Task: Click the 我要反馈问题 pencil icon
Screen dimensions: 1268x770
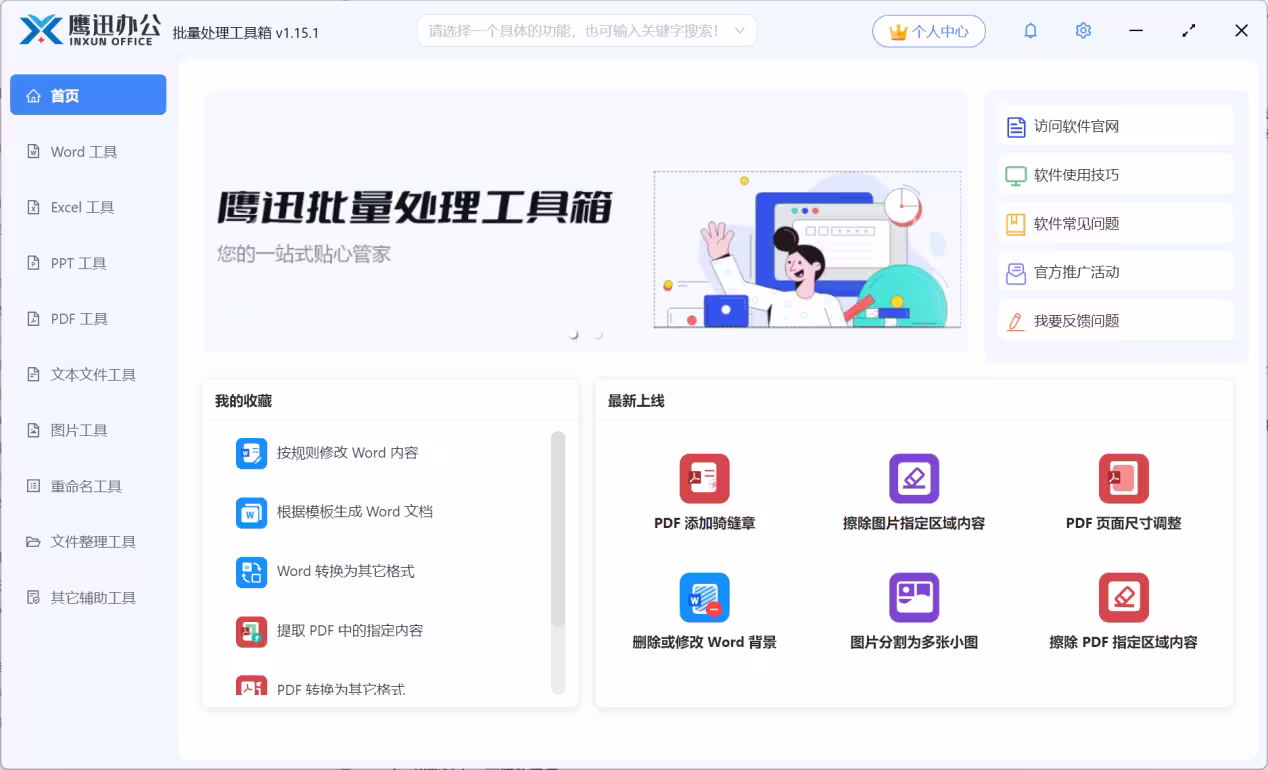Action: click(x=1016, y=321)
